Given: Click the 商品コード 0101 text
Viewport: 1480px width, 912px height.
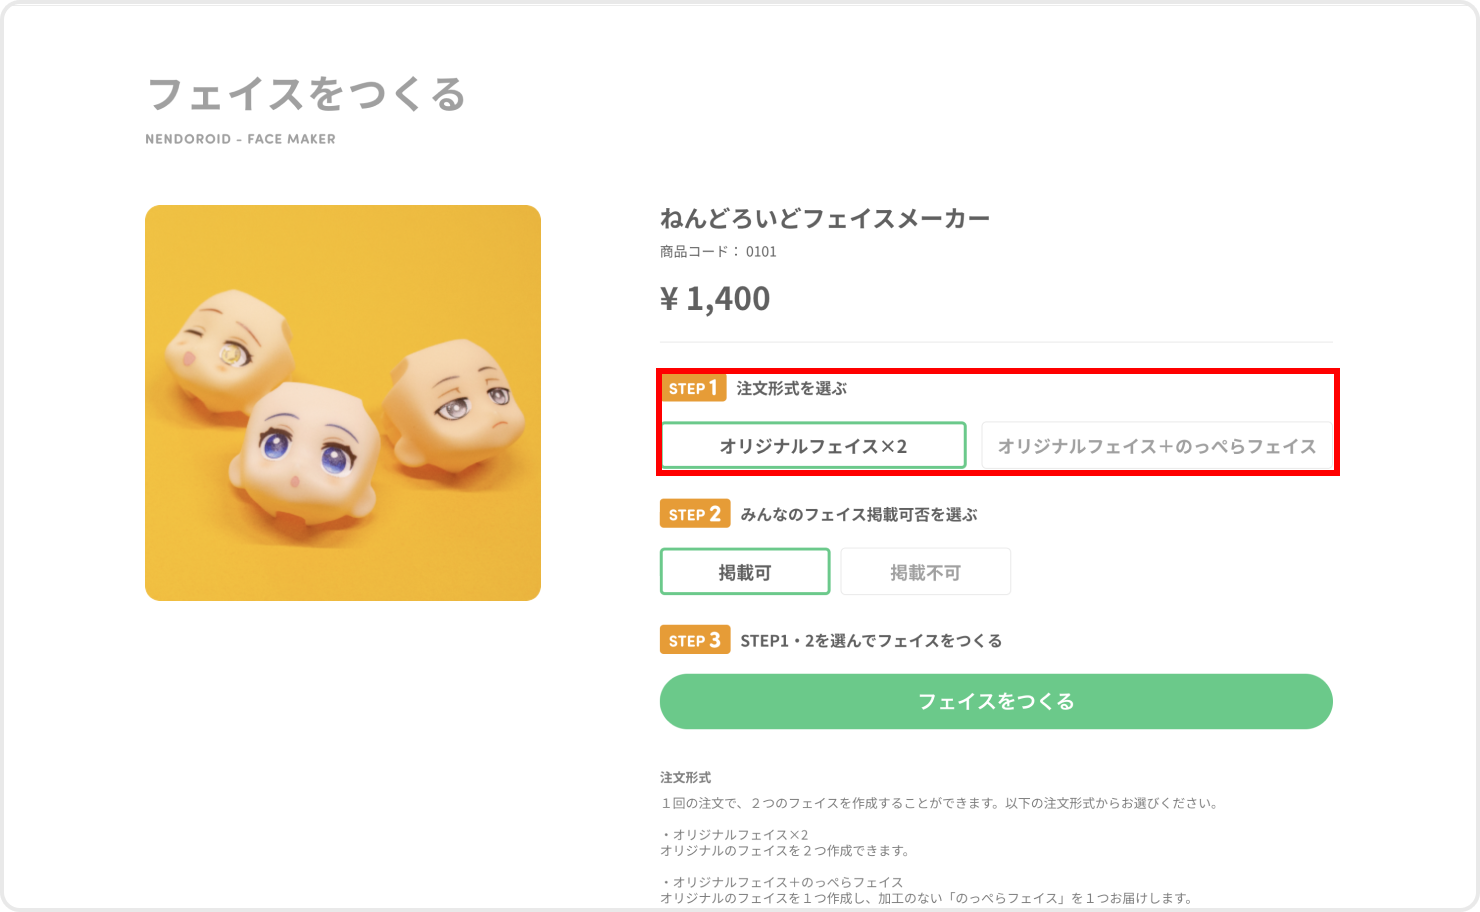Looking at the screenshot, I should (718, 251).
